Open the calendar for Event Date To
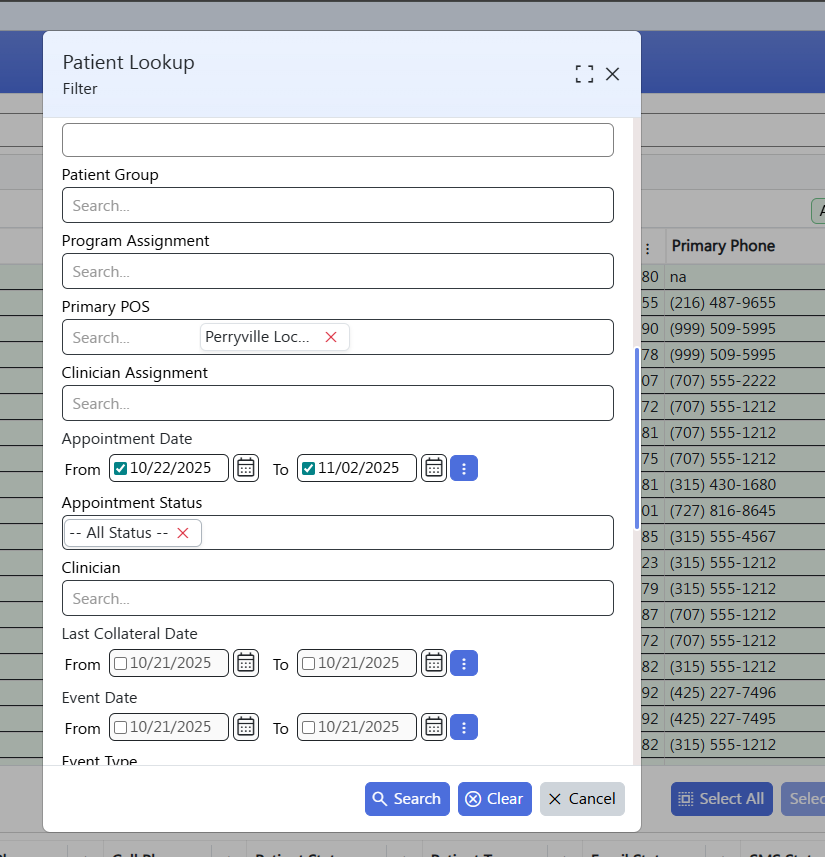Image resolution: width=825 pixels, height=857 pixels. pos(434,727)
